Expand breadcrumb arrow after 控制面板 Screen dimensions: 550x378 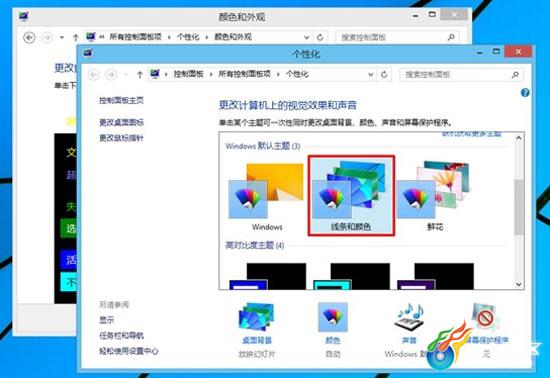(211, 74)
